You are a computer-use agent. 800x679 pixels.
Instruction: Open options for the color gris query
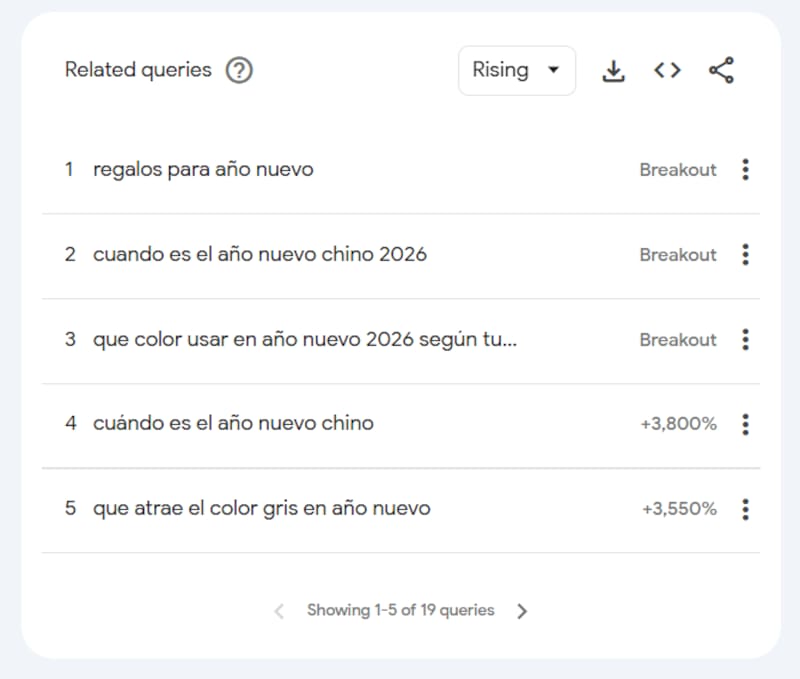pyautogui.click(x=745, y=509)
